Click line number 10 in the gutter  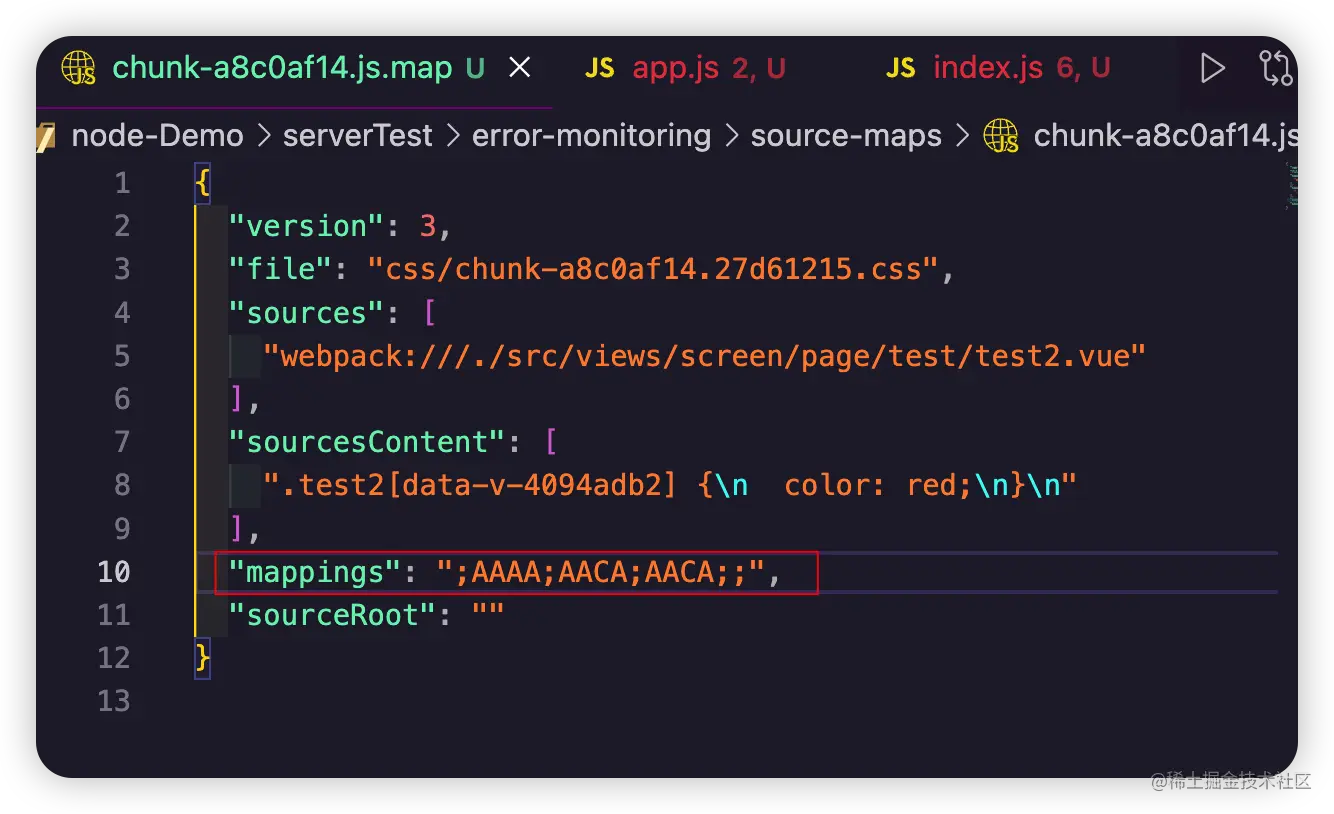tap(114, 572)
